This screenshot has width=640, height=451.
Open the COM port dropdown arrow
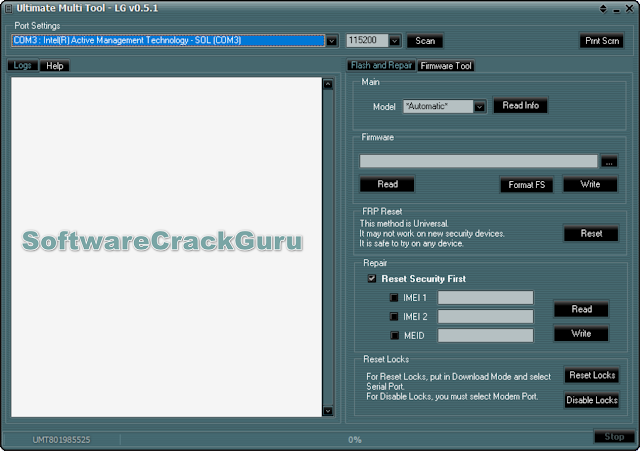(x=331, y=41)
